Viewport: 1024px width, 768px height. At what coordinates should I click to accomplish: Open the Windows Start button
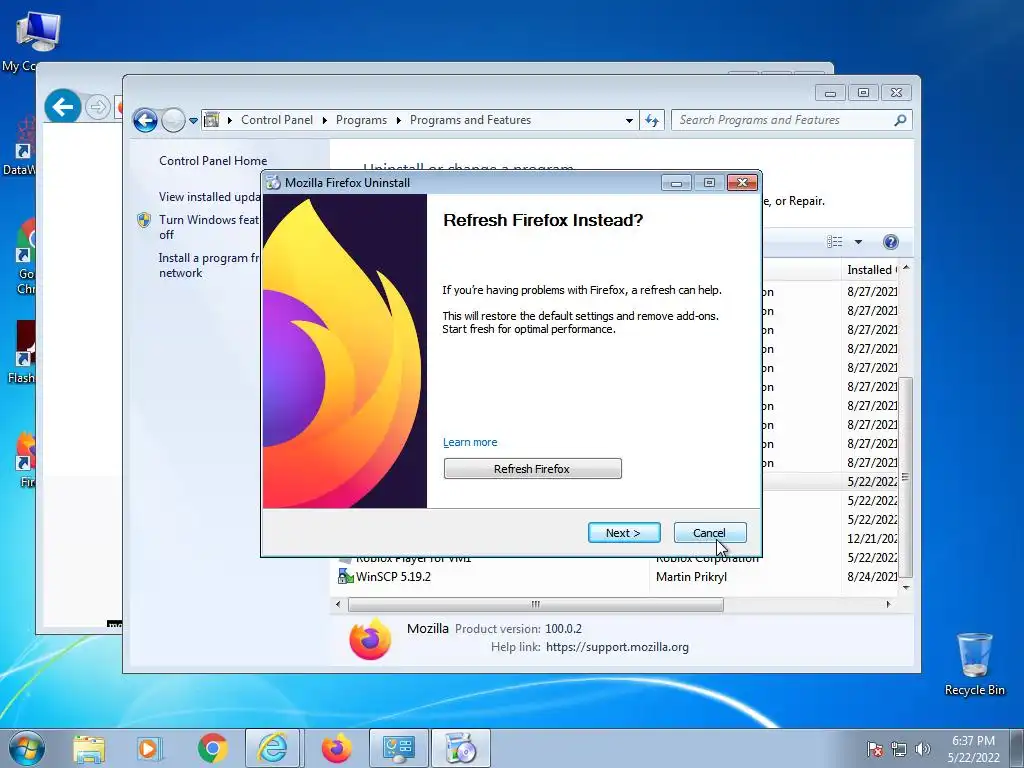click(x=27, y=748)
